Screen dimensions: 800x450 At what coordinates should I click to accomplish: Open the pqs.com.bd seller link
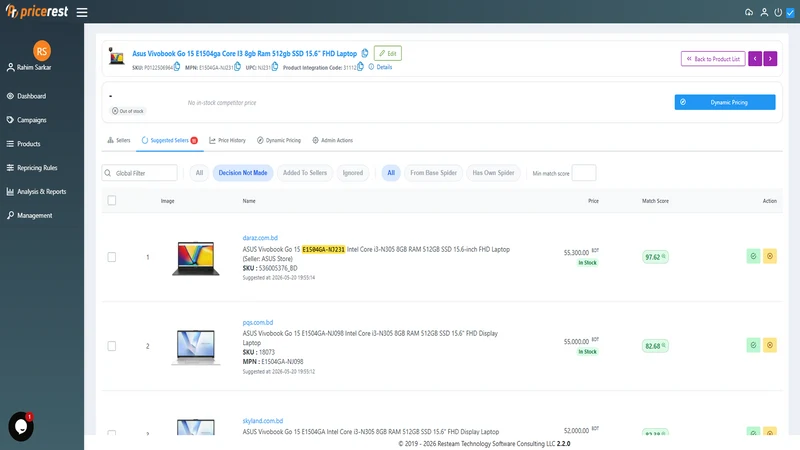(x=258, y=322)
